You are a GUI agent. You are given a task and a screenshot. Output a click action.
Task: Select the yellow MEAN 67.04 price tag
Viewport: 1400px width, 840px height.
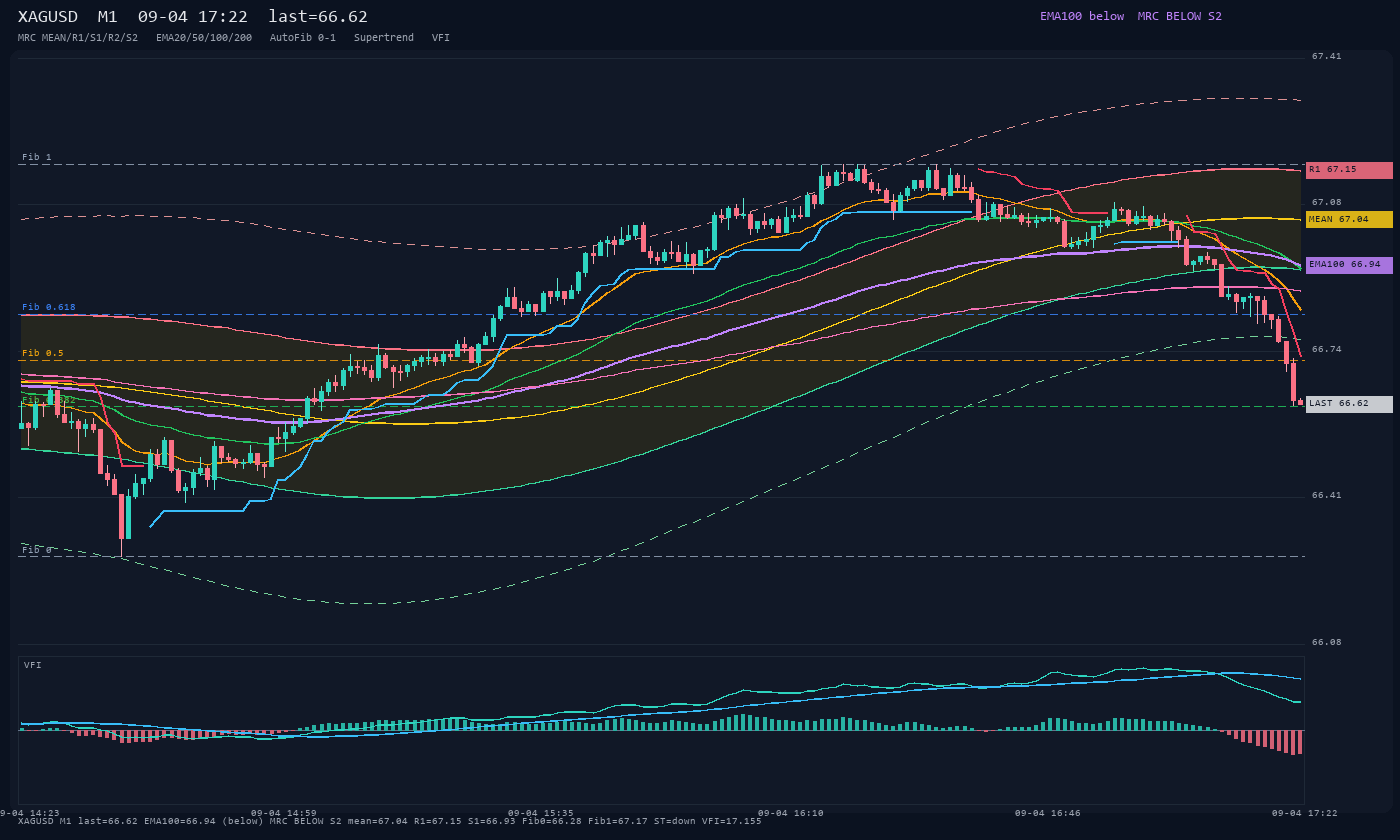click(1349, 219)
